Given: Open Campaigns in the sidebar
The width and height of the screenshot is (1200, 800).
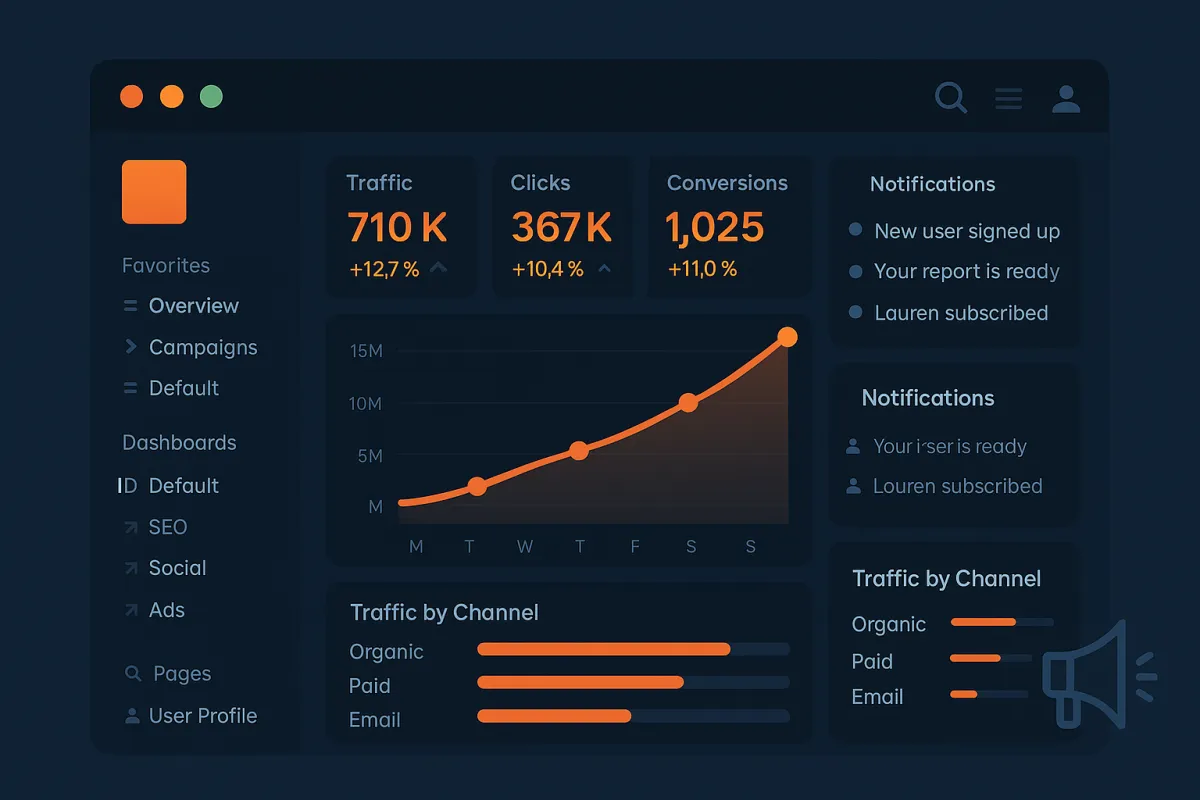Looking at the screenshot, I should (203, 348).
